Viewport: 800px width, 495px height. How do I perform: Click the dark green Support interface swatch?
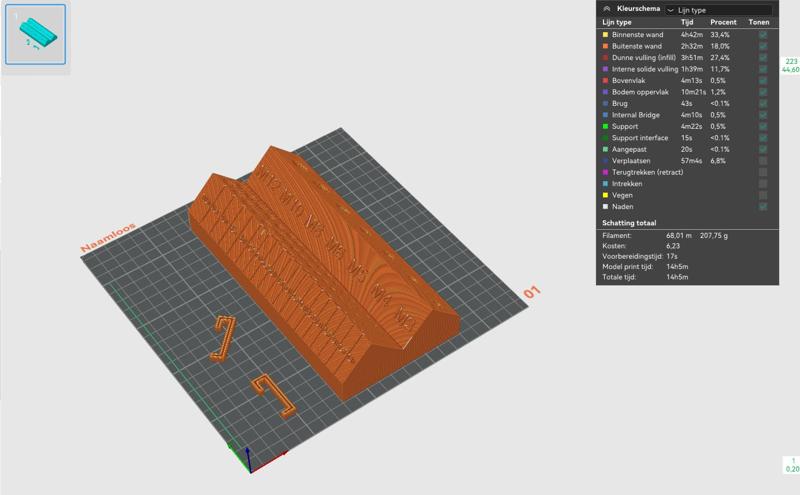point(606,138)
